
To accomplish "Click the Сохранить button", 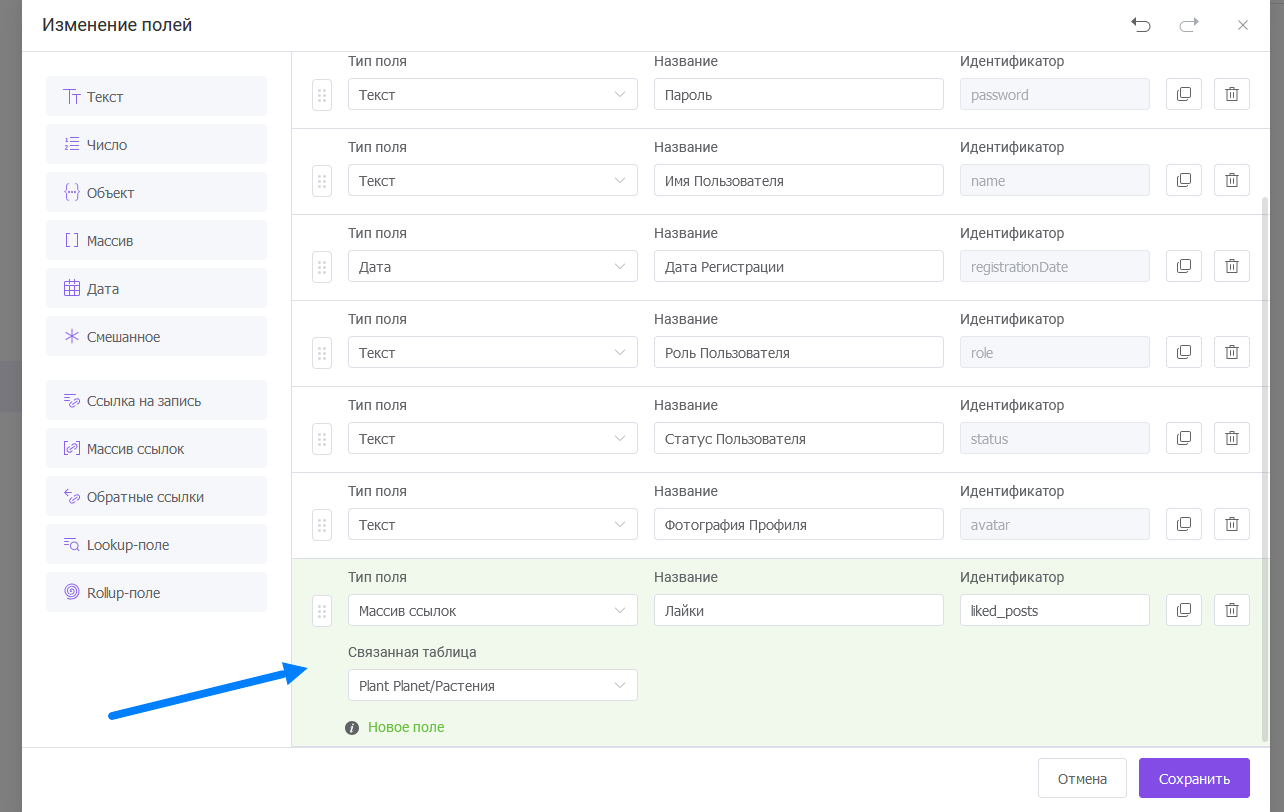I will 1194,778.
